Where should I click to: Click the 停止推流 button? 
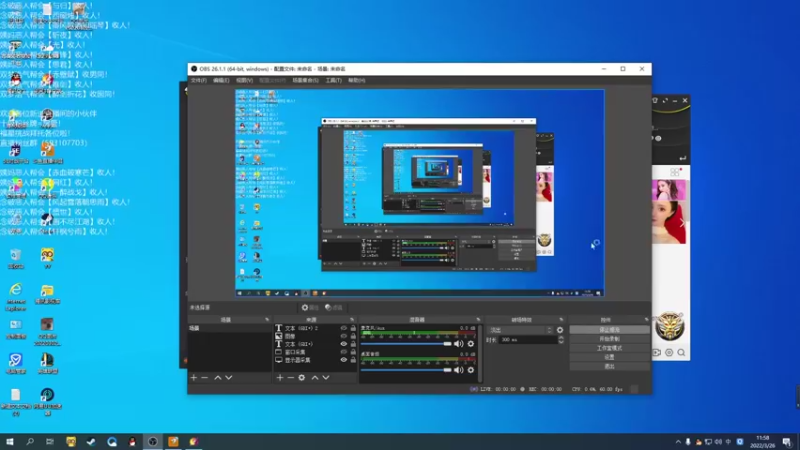pos(609,330)
